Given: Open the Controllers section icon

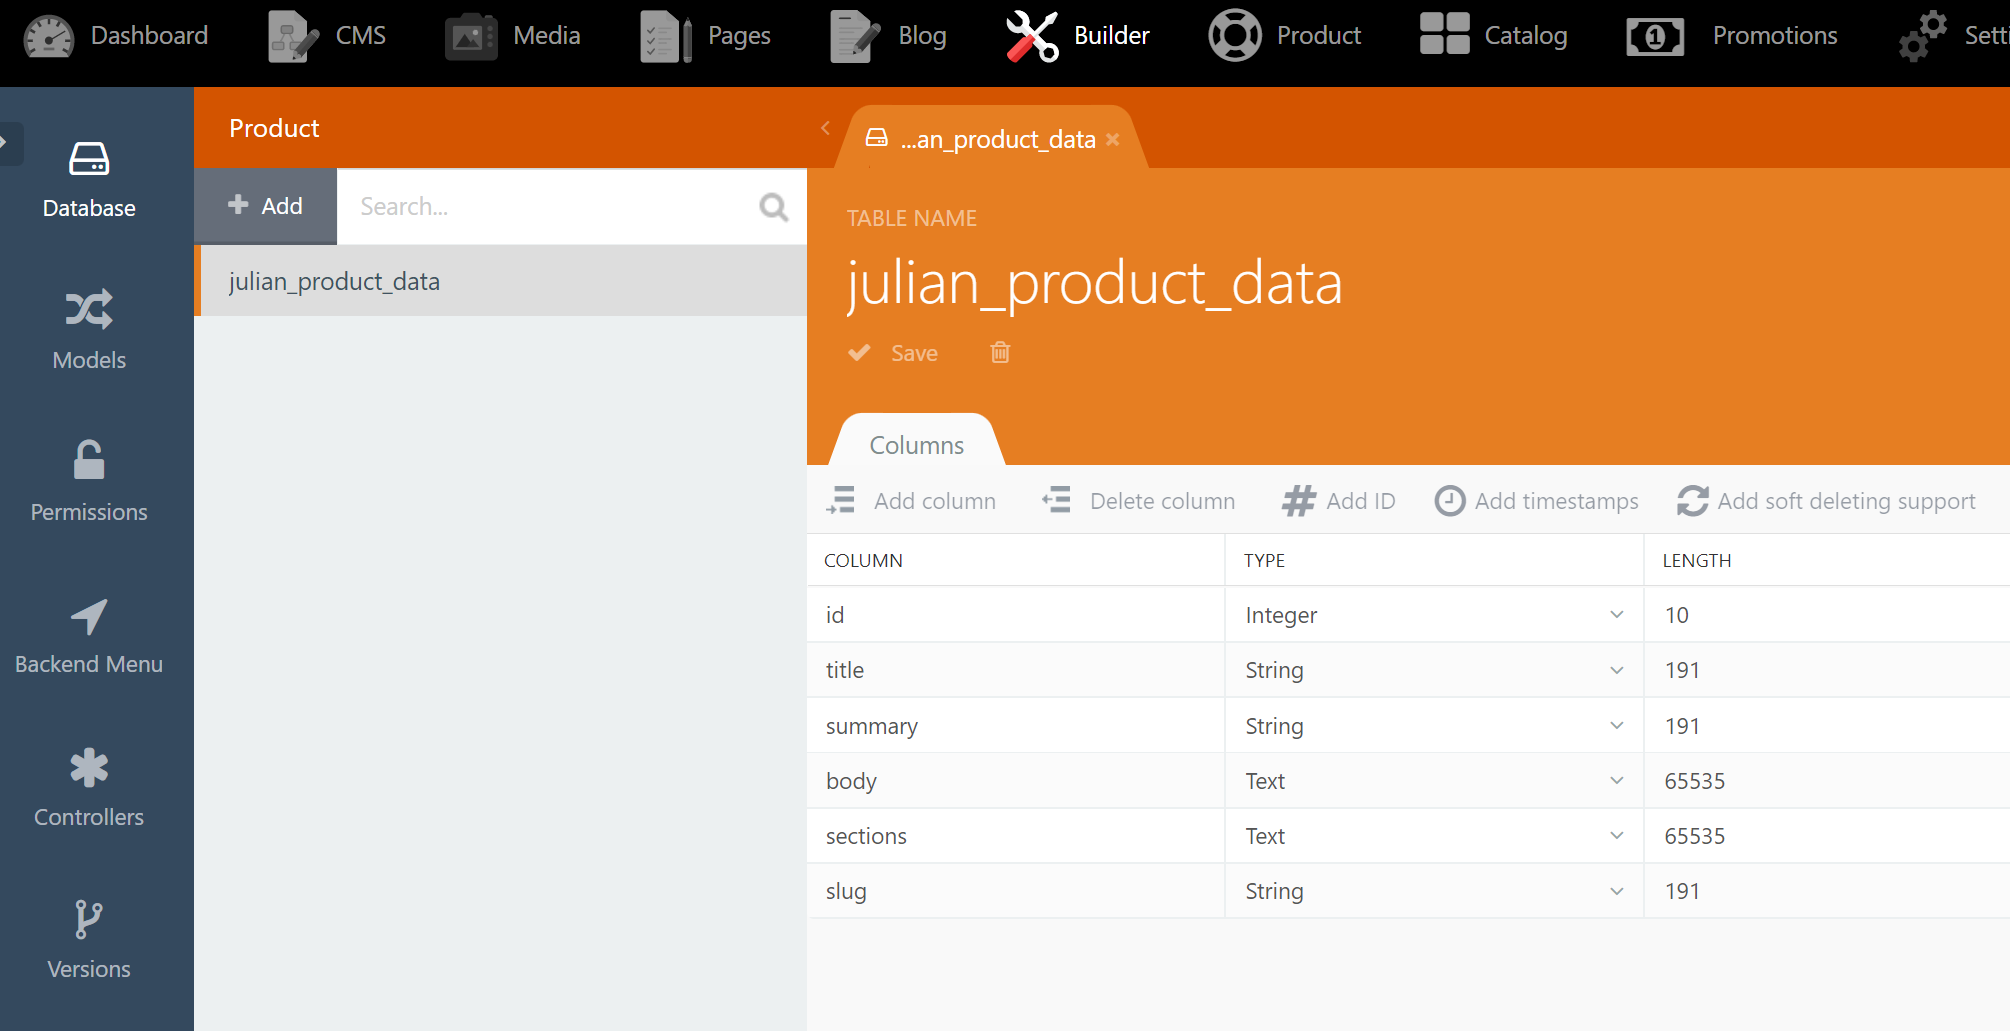Looking at the screenshot, I should 89,768.
